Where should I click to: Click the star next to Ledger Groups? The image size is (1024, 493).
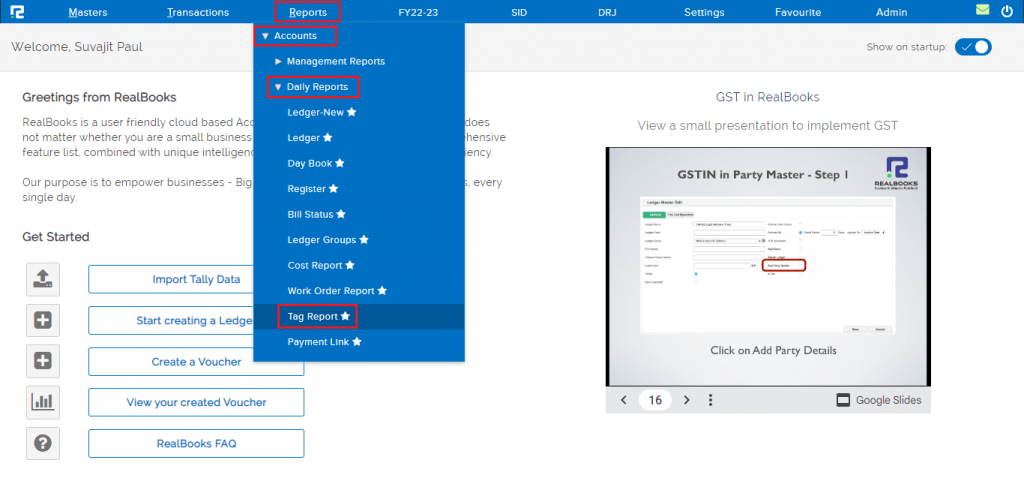[x=364, y=240]
